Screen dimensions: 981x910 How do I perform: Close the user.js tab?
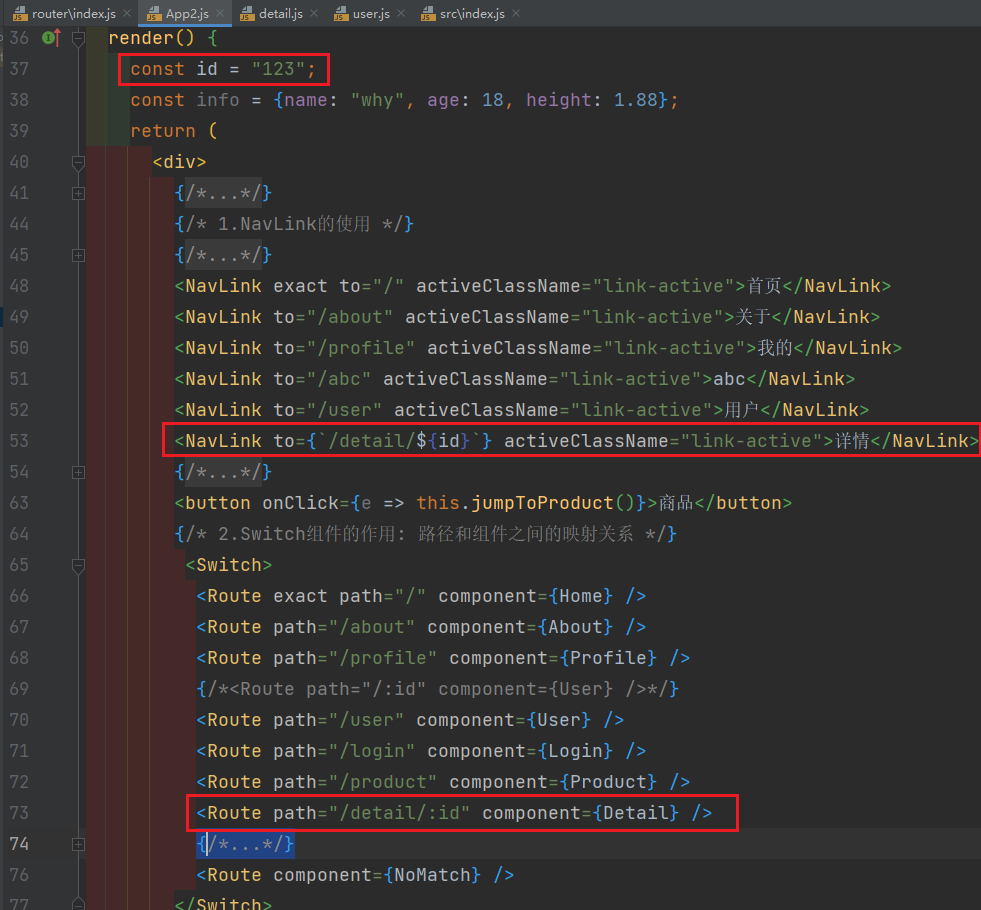click(x=401, y=13)
